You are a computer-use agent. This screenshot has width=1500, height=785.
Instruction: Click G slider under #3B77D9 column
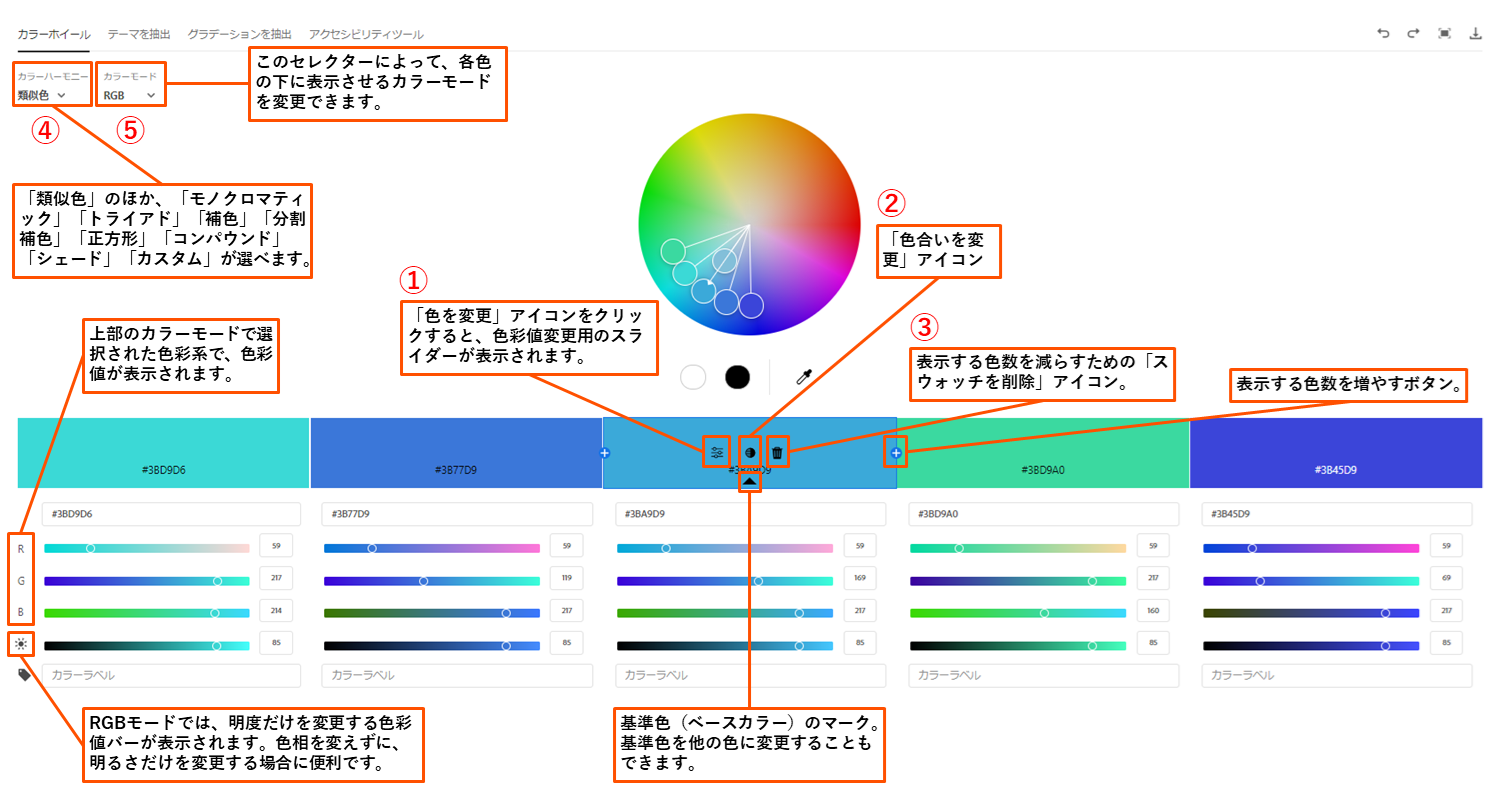click(x=432, y=580)
